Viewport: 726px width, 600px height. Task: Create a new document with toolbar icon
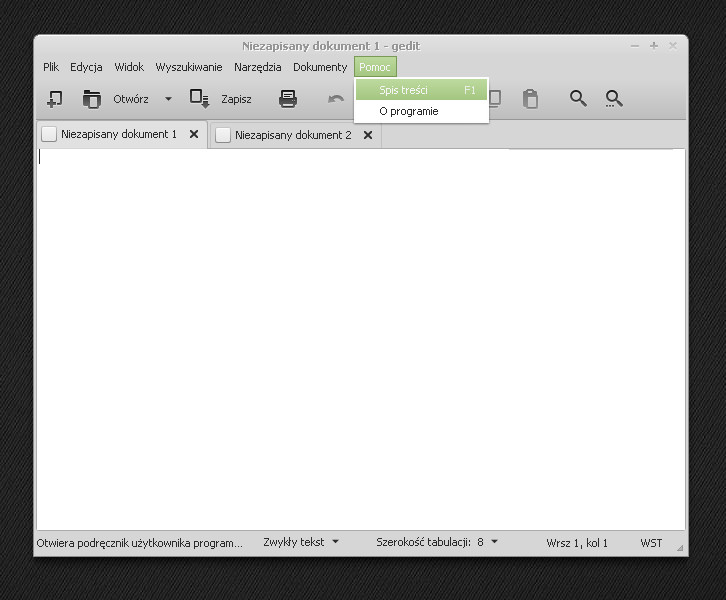click(55, 99)
